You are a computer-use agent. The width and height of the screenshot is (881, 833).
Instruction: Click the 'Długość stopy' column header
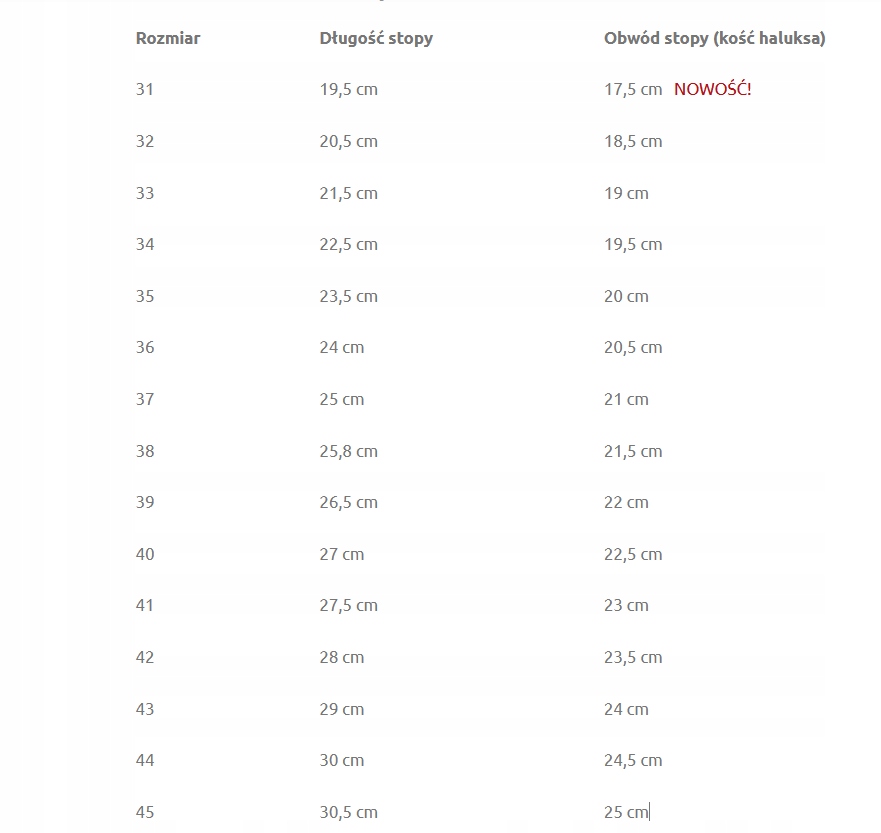[376, 39]
